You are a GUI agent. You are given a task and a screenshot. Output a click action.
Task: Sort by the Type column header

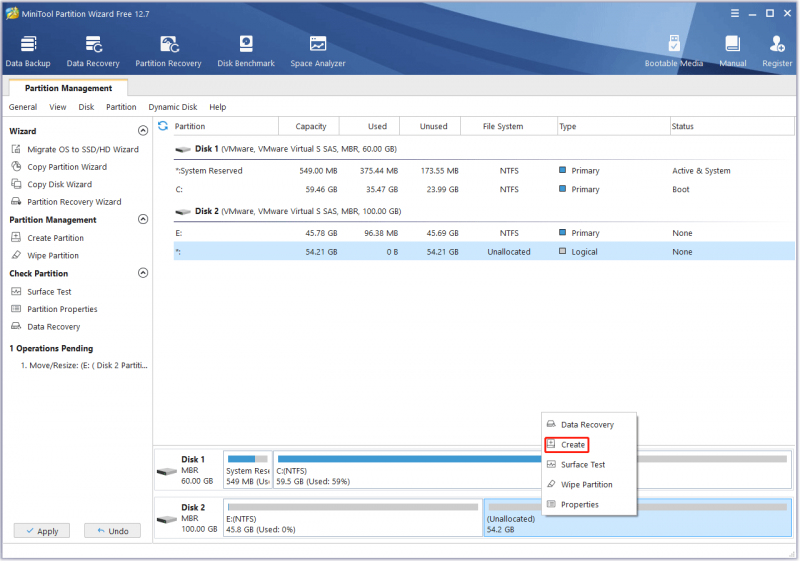click(x=614, y=126)
